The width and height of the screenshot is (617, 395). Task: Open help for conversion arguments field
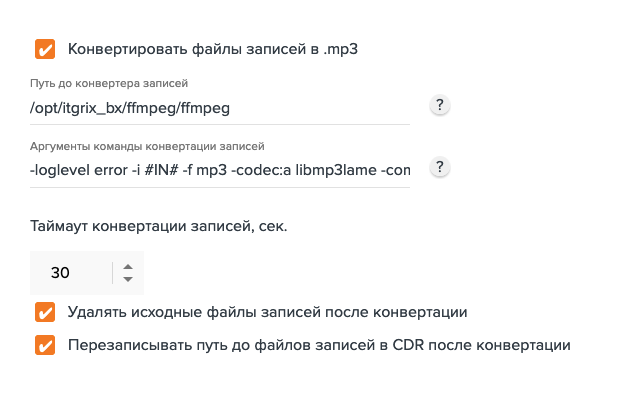[x=440, y=167]
